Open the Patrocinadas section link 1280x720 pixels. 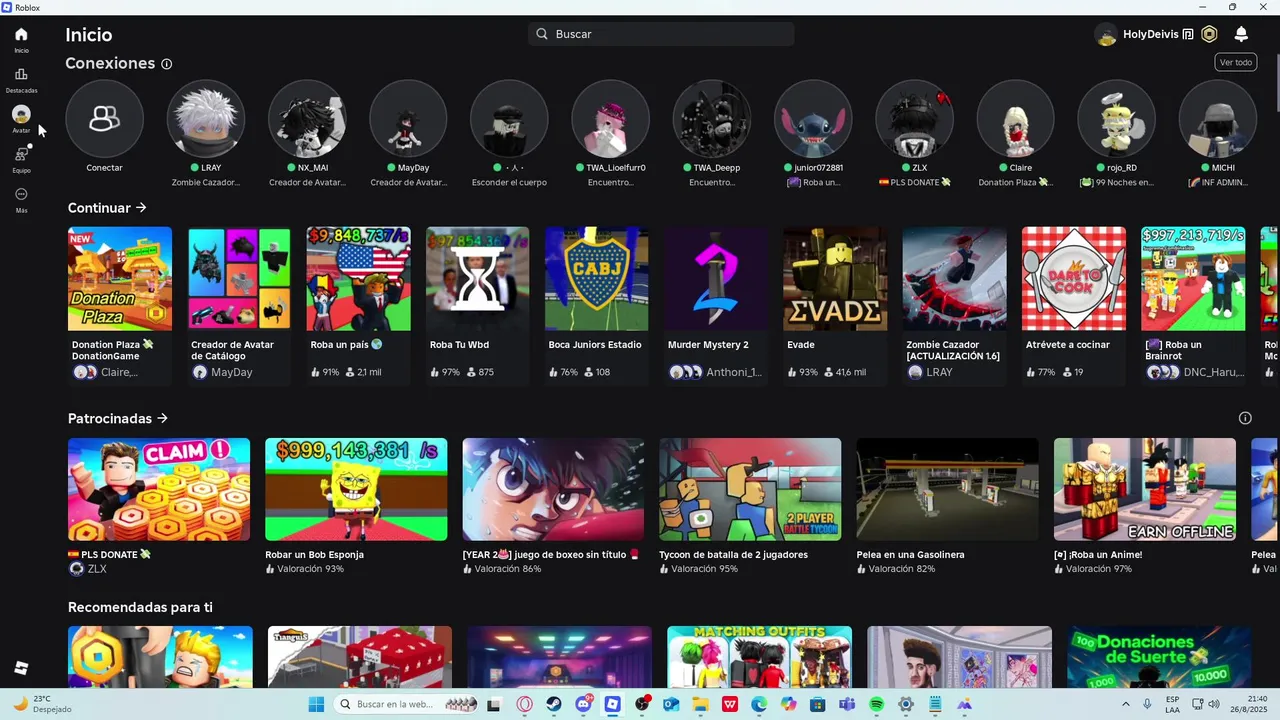(118, 418)
